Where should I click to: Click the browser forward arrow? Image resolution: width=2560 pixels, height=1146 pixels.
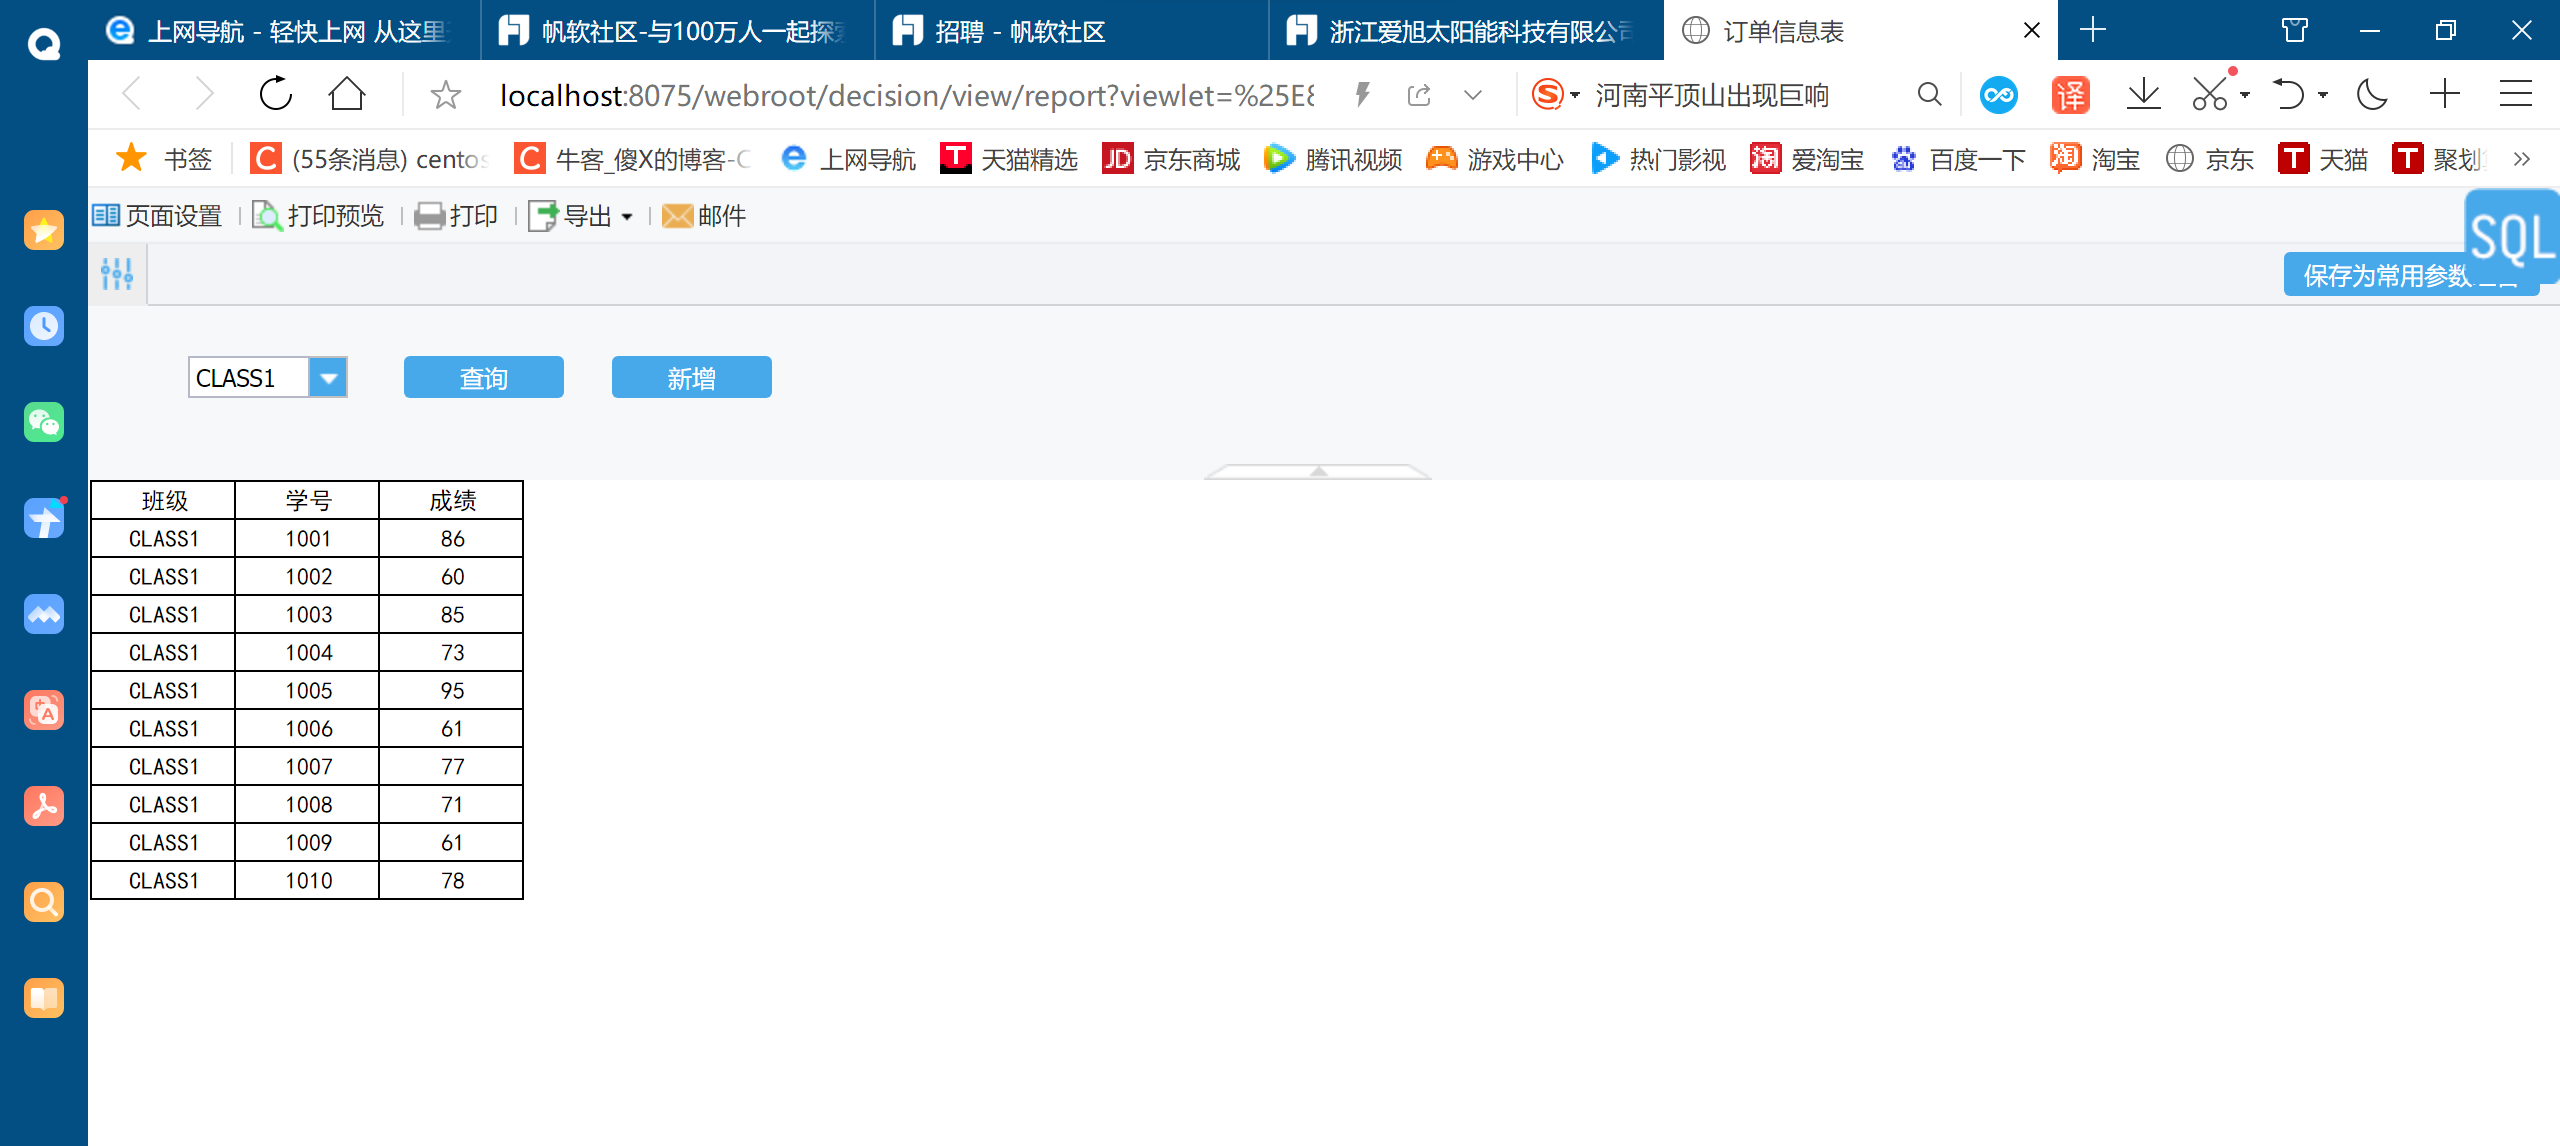click(x=204, y=95)
